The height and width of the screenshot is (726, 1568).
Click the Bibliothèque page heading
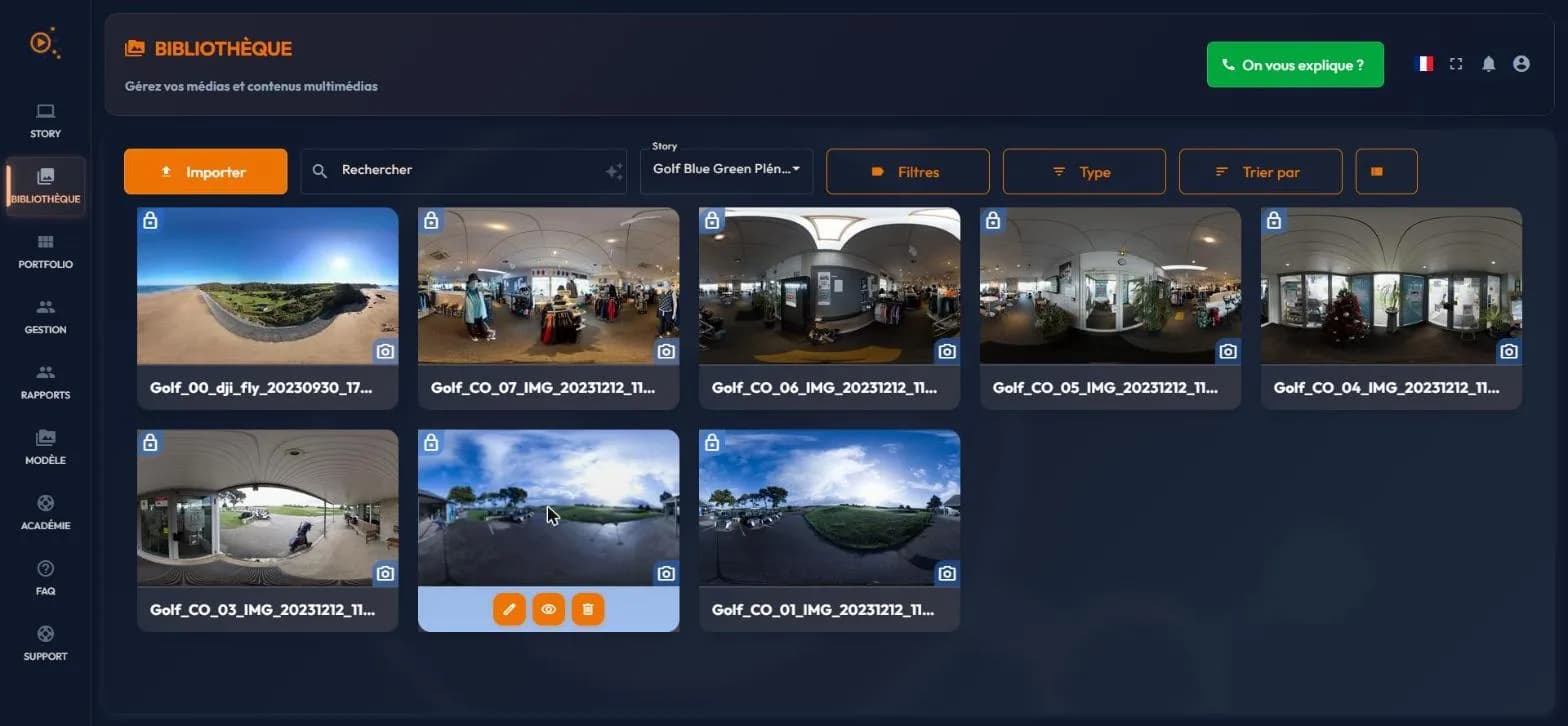pyautogui.click(x=223, y=48)
